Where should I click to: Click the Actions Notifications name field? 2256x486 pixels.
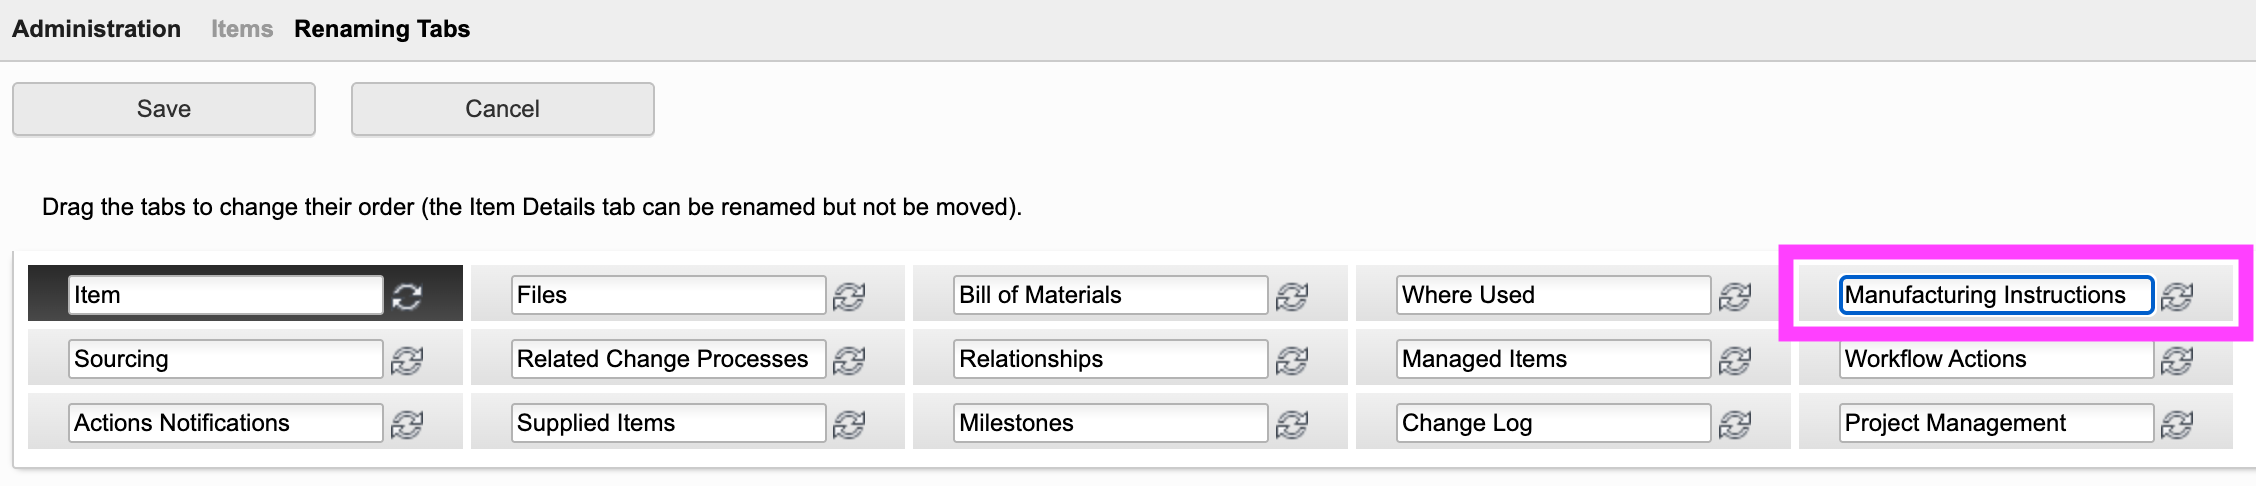click(226, 423)
